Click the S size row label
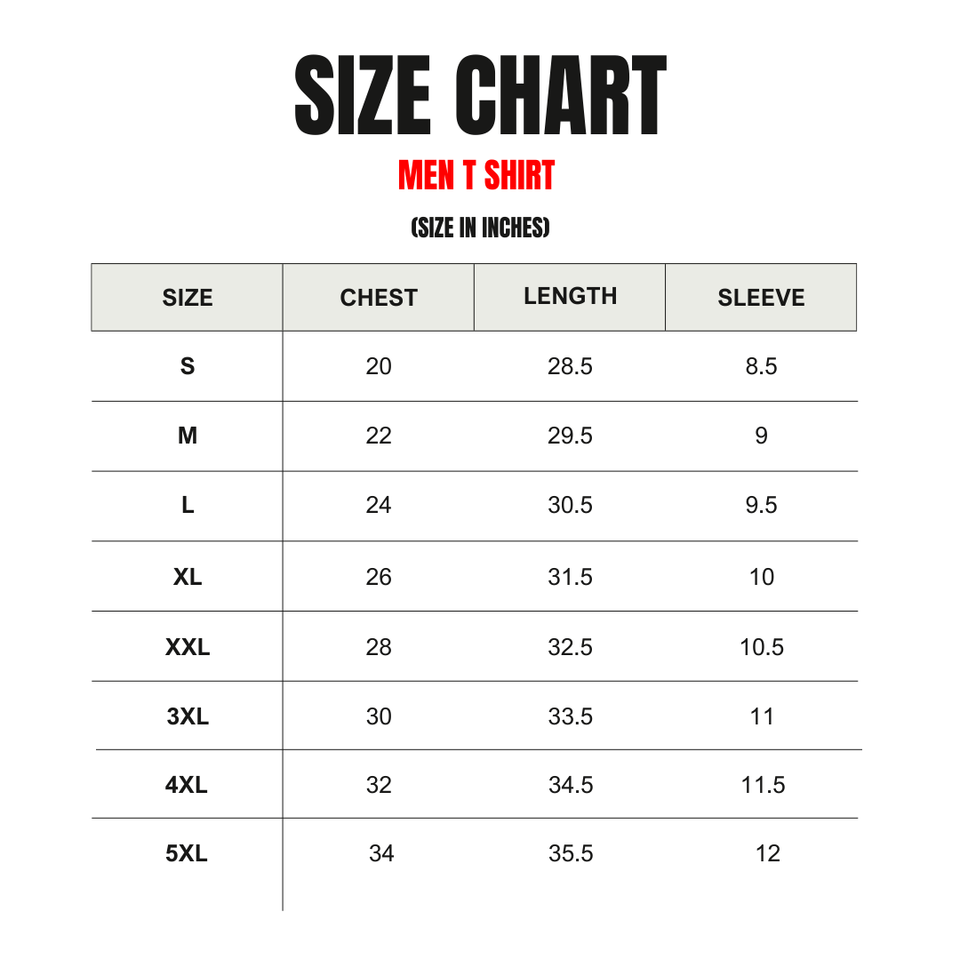The height and width of the screenshot is (960, 960). click(187, 366)
